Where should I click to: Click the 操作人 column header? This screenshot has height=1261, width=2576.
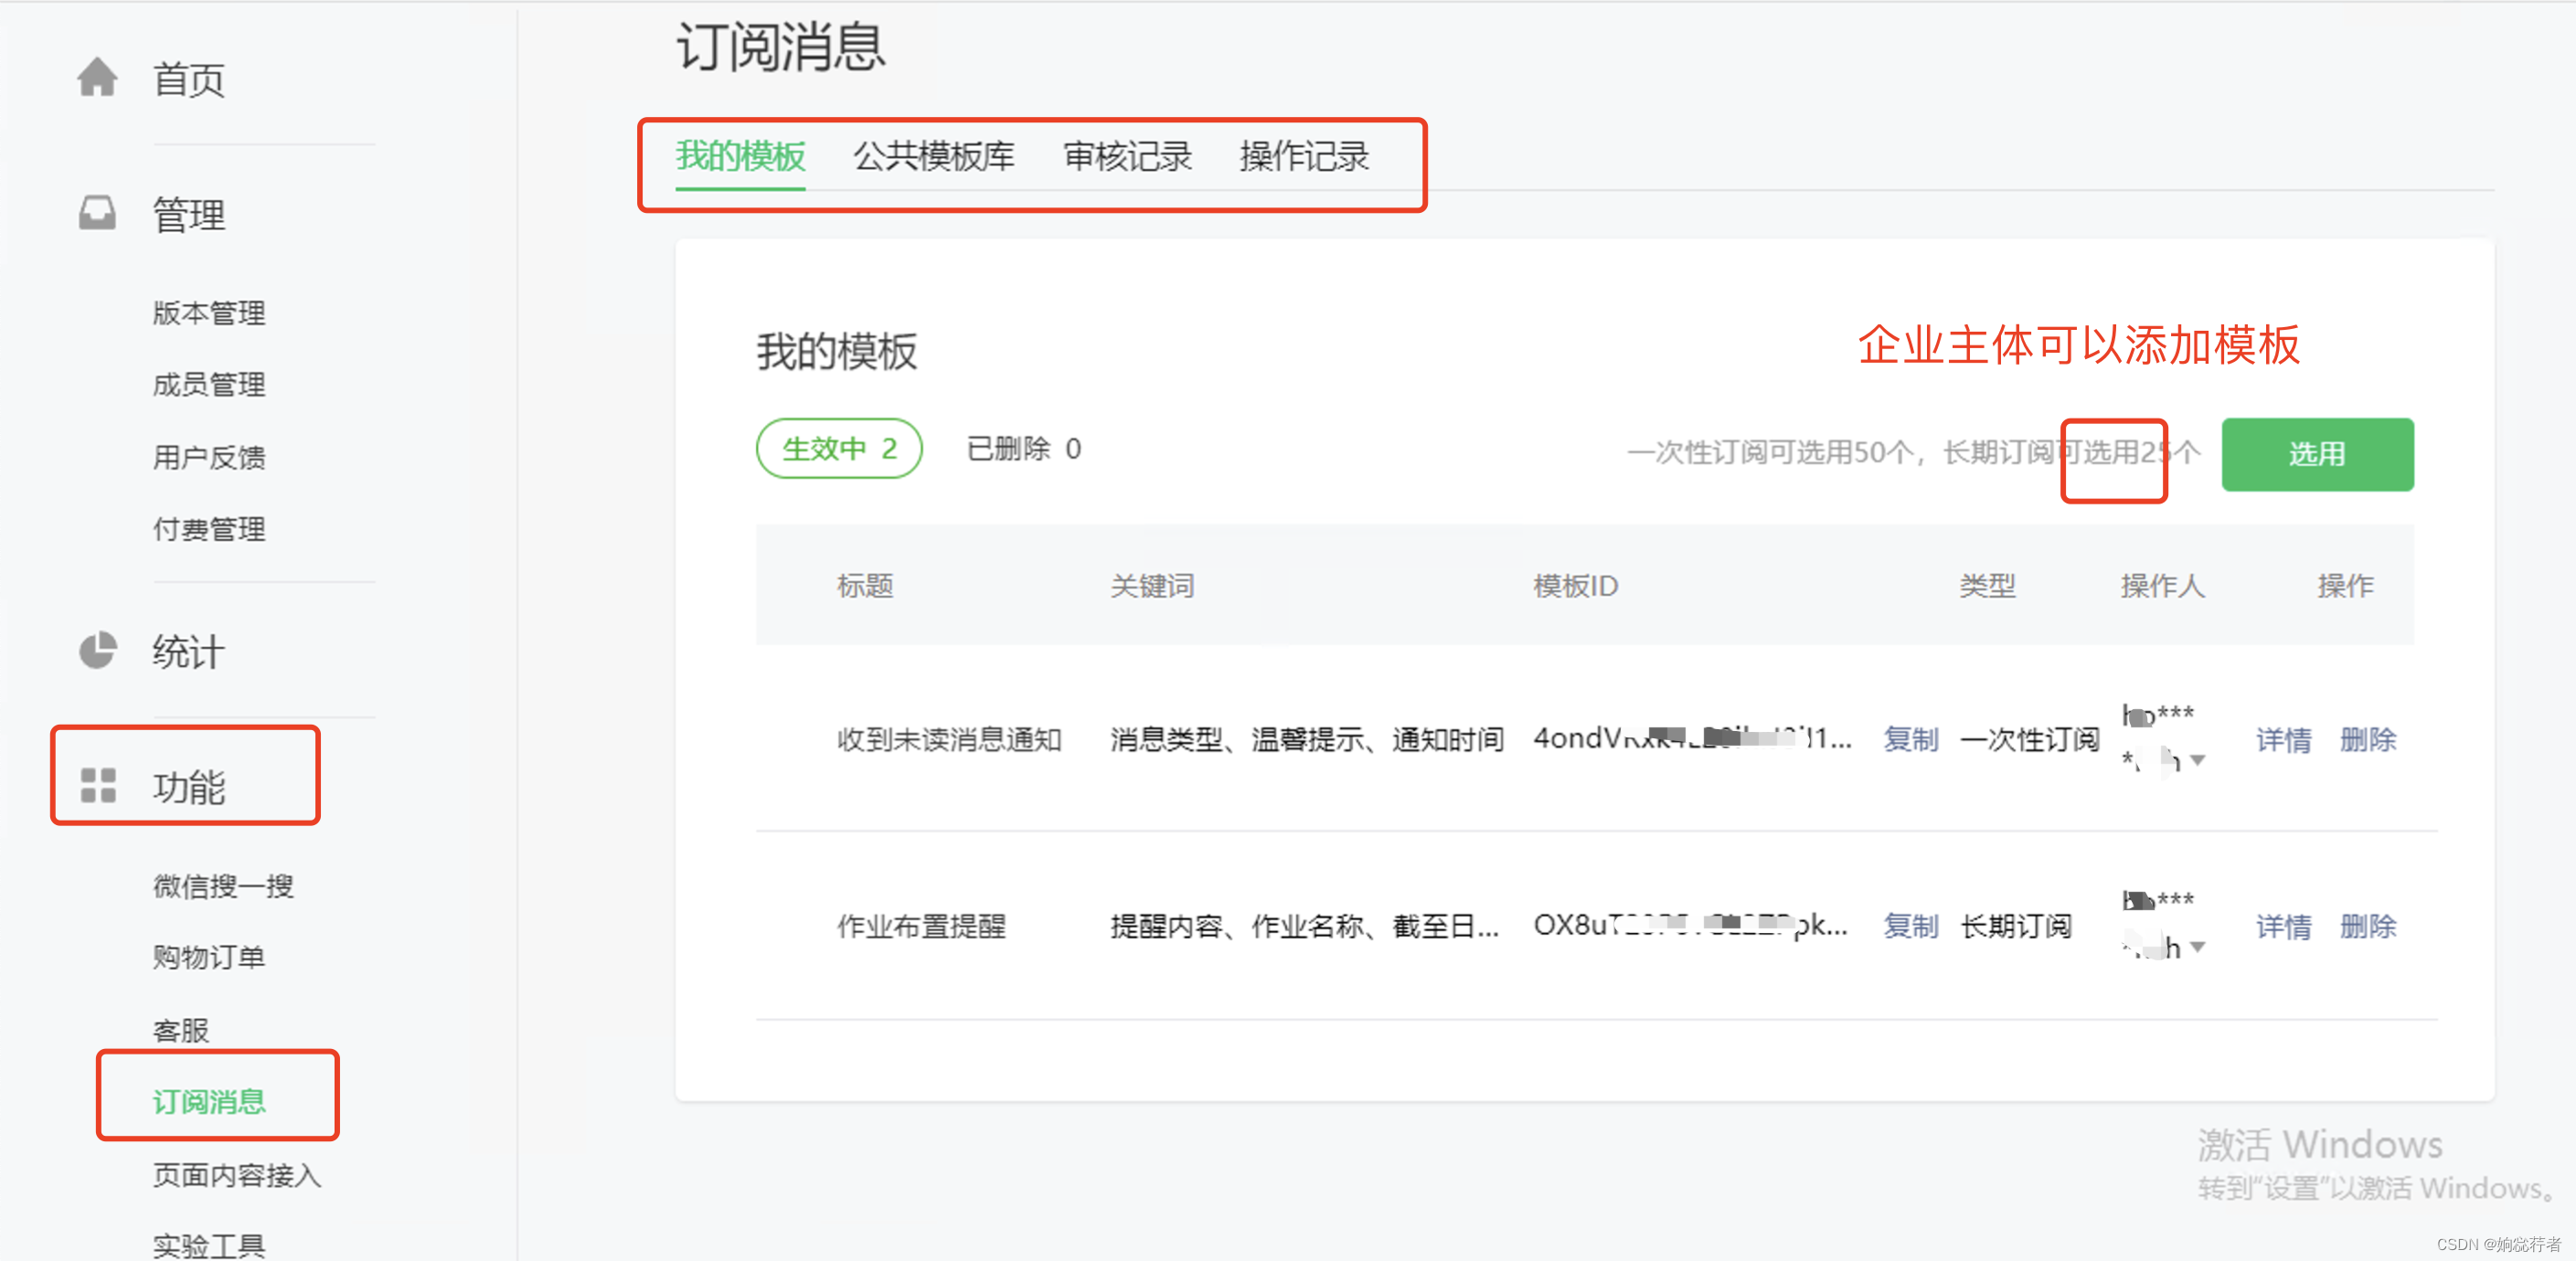[2162, 586]
